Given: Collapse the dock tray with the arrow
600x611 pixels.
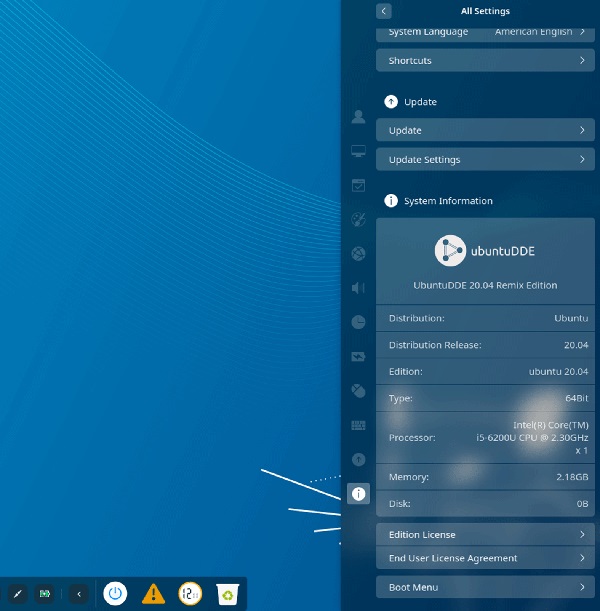Looking at the screenshot, I should pos(79,594).
